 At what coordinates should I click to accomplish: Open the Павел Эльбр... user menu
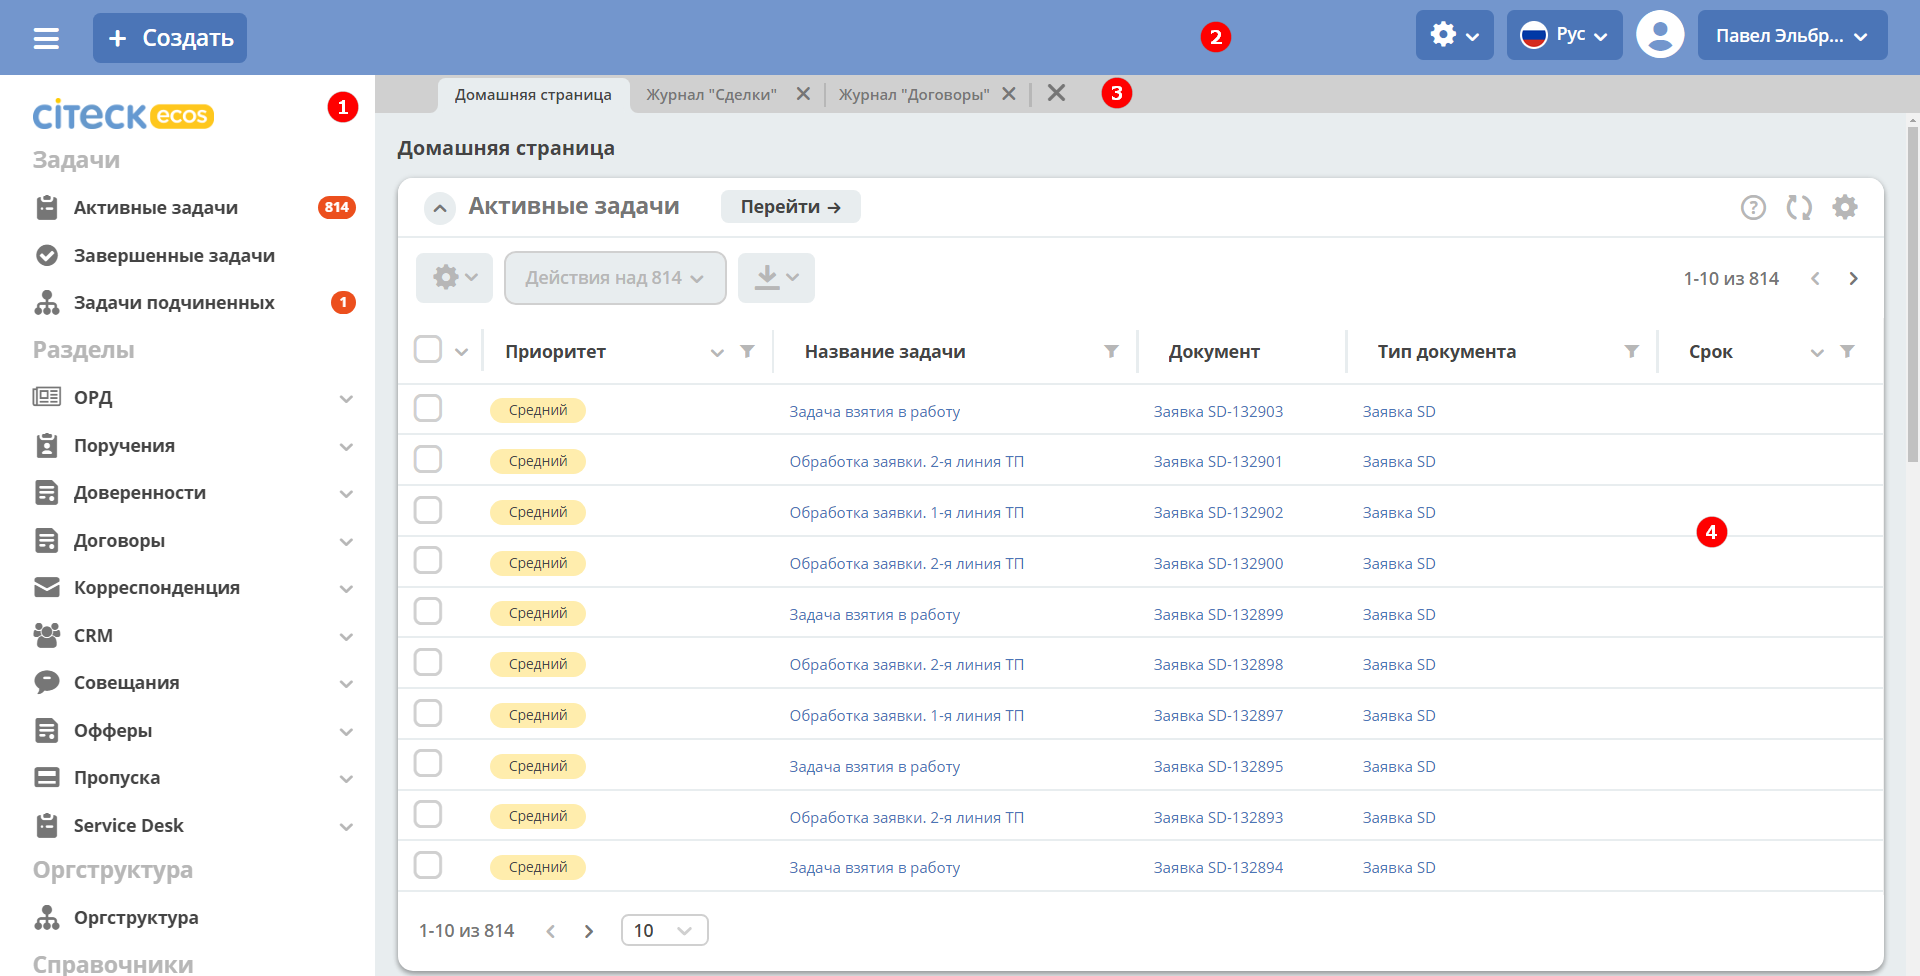1792,35
